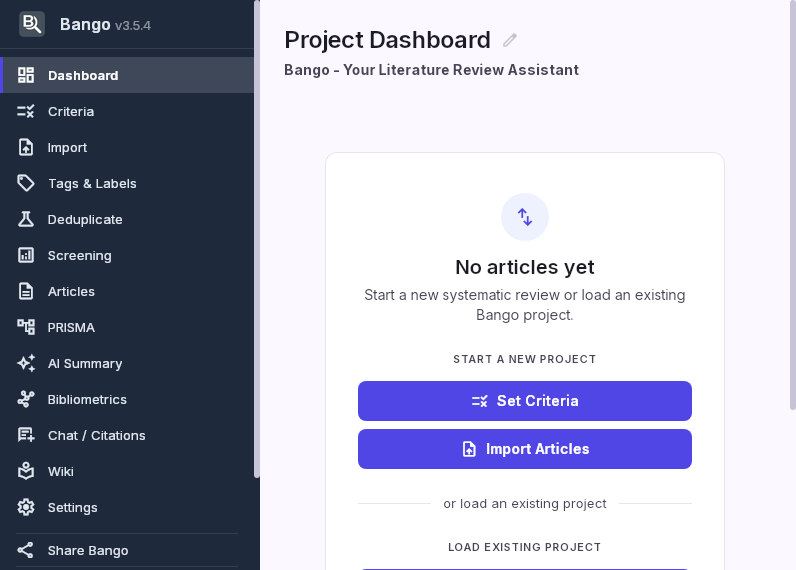This screenshot has width=796, height=570.
Task: Click the START A NEW PROJECT label
Action: click(525, 359)
